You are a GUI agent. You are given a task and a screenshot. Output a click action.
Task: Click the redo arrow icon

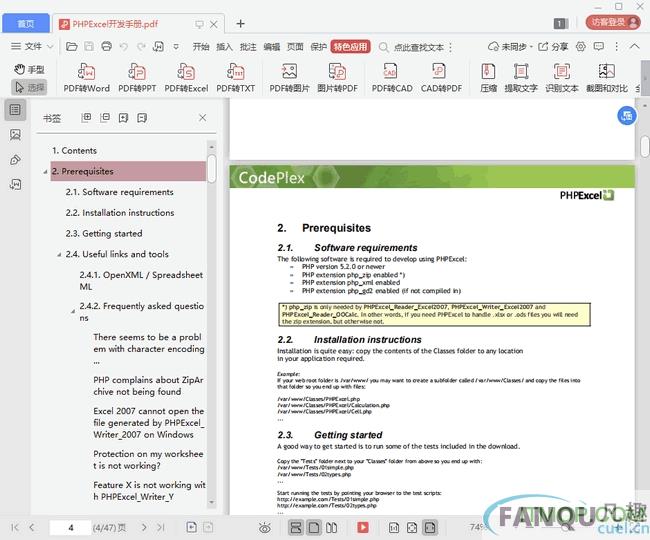pyautogui.click(x=141, y=46)
